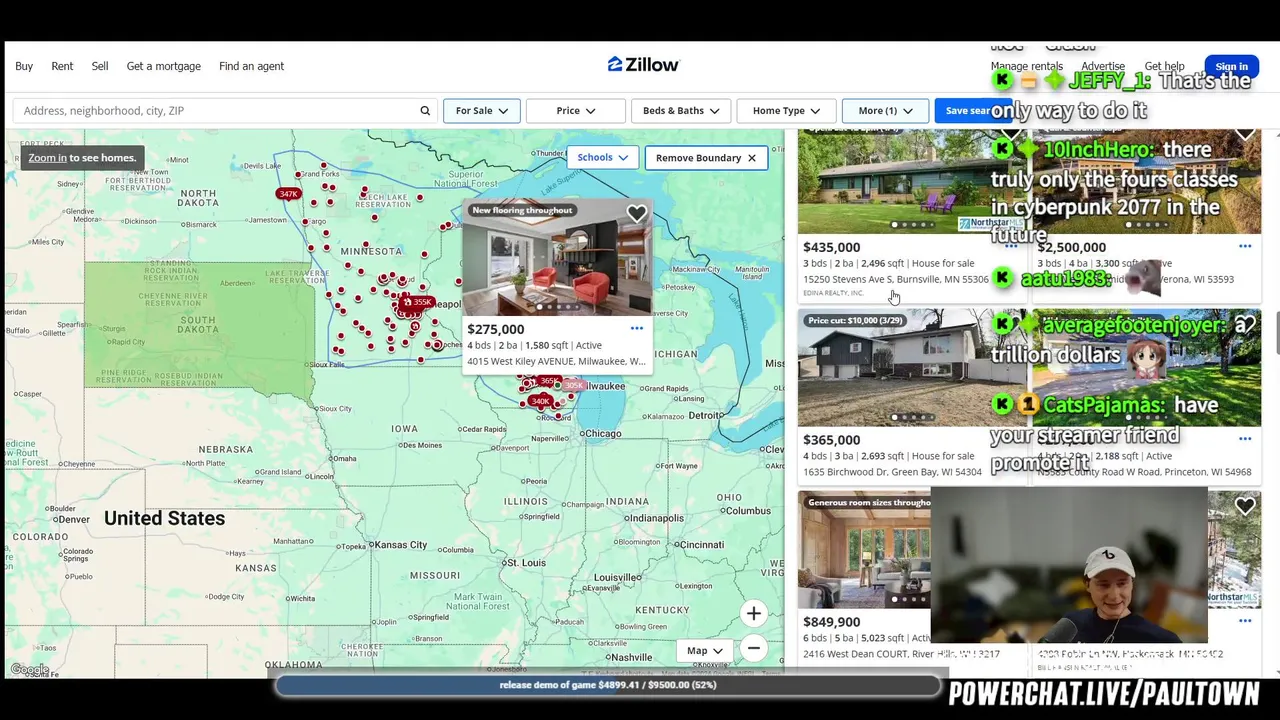This screenshot has width=1280, height=720.
Task: Open more options for $2,500,000 listing
Action: [x=1245, y=246]
